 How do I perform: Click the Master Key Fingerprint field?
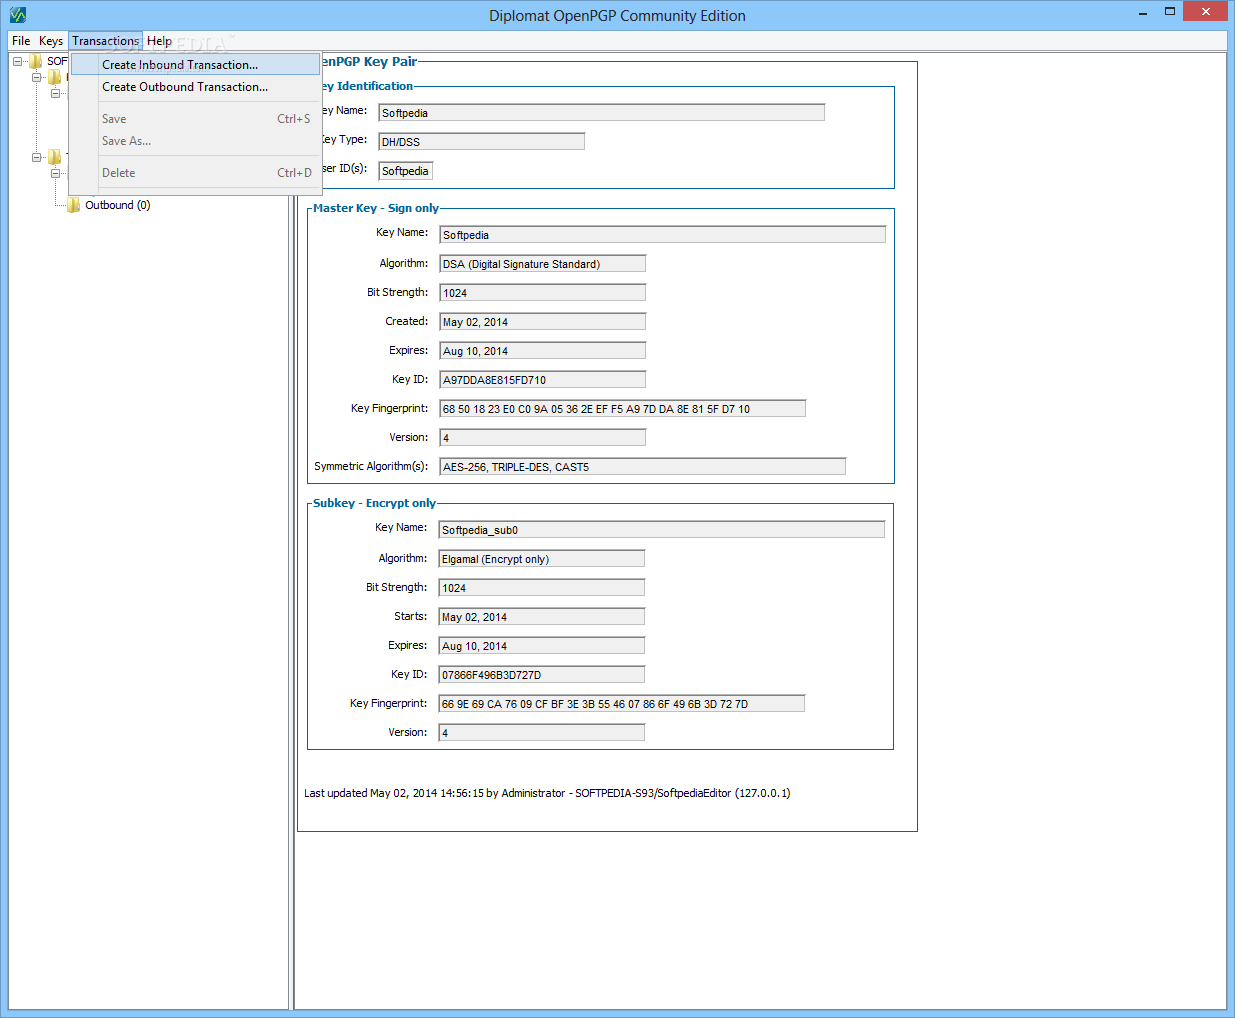[x=622, y=409]
